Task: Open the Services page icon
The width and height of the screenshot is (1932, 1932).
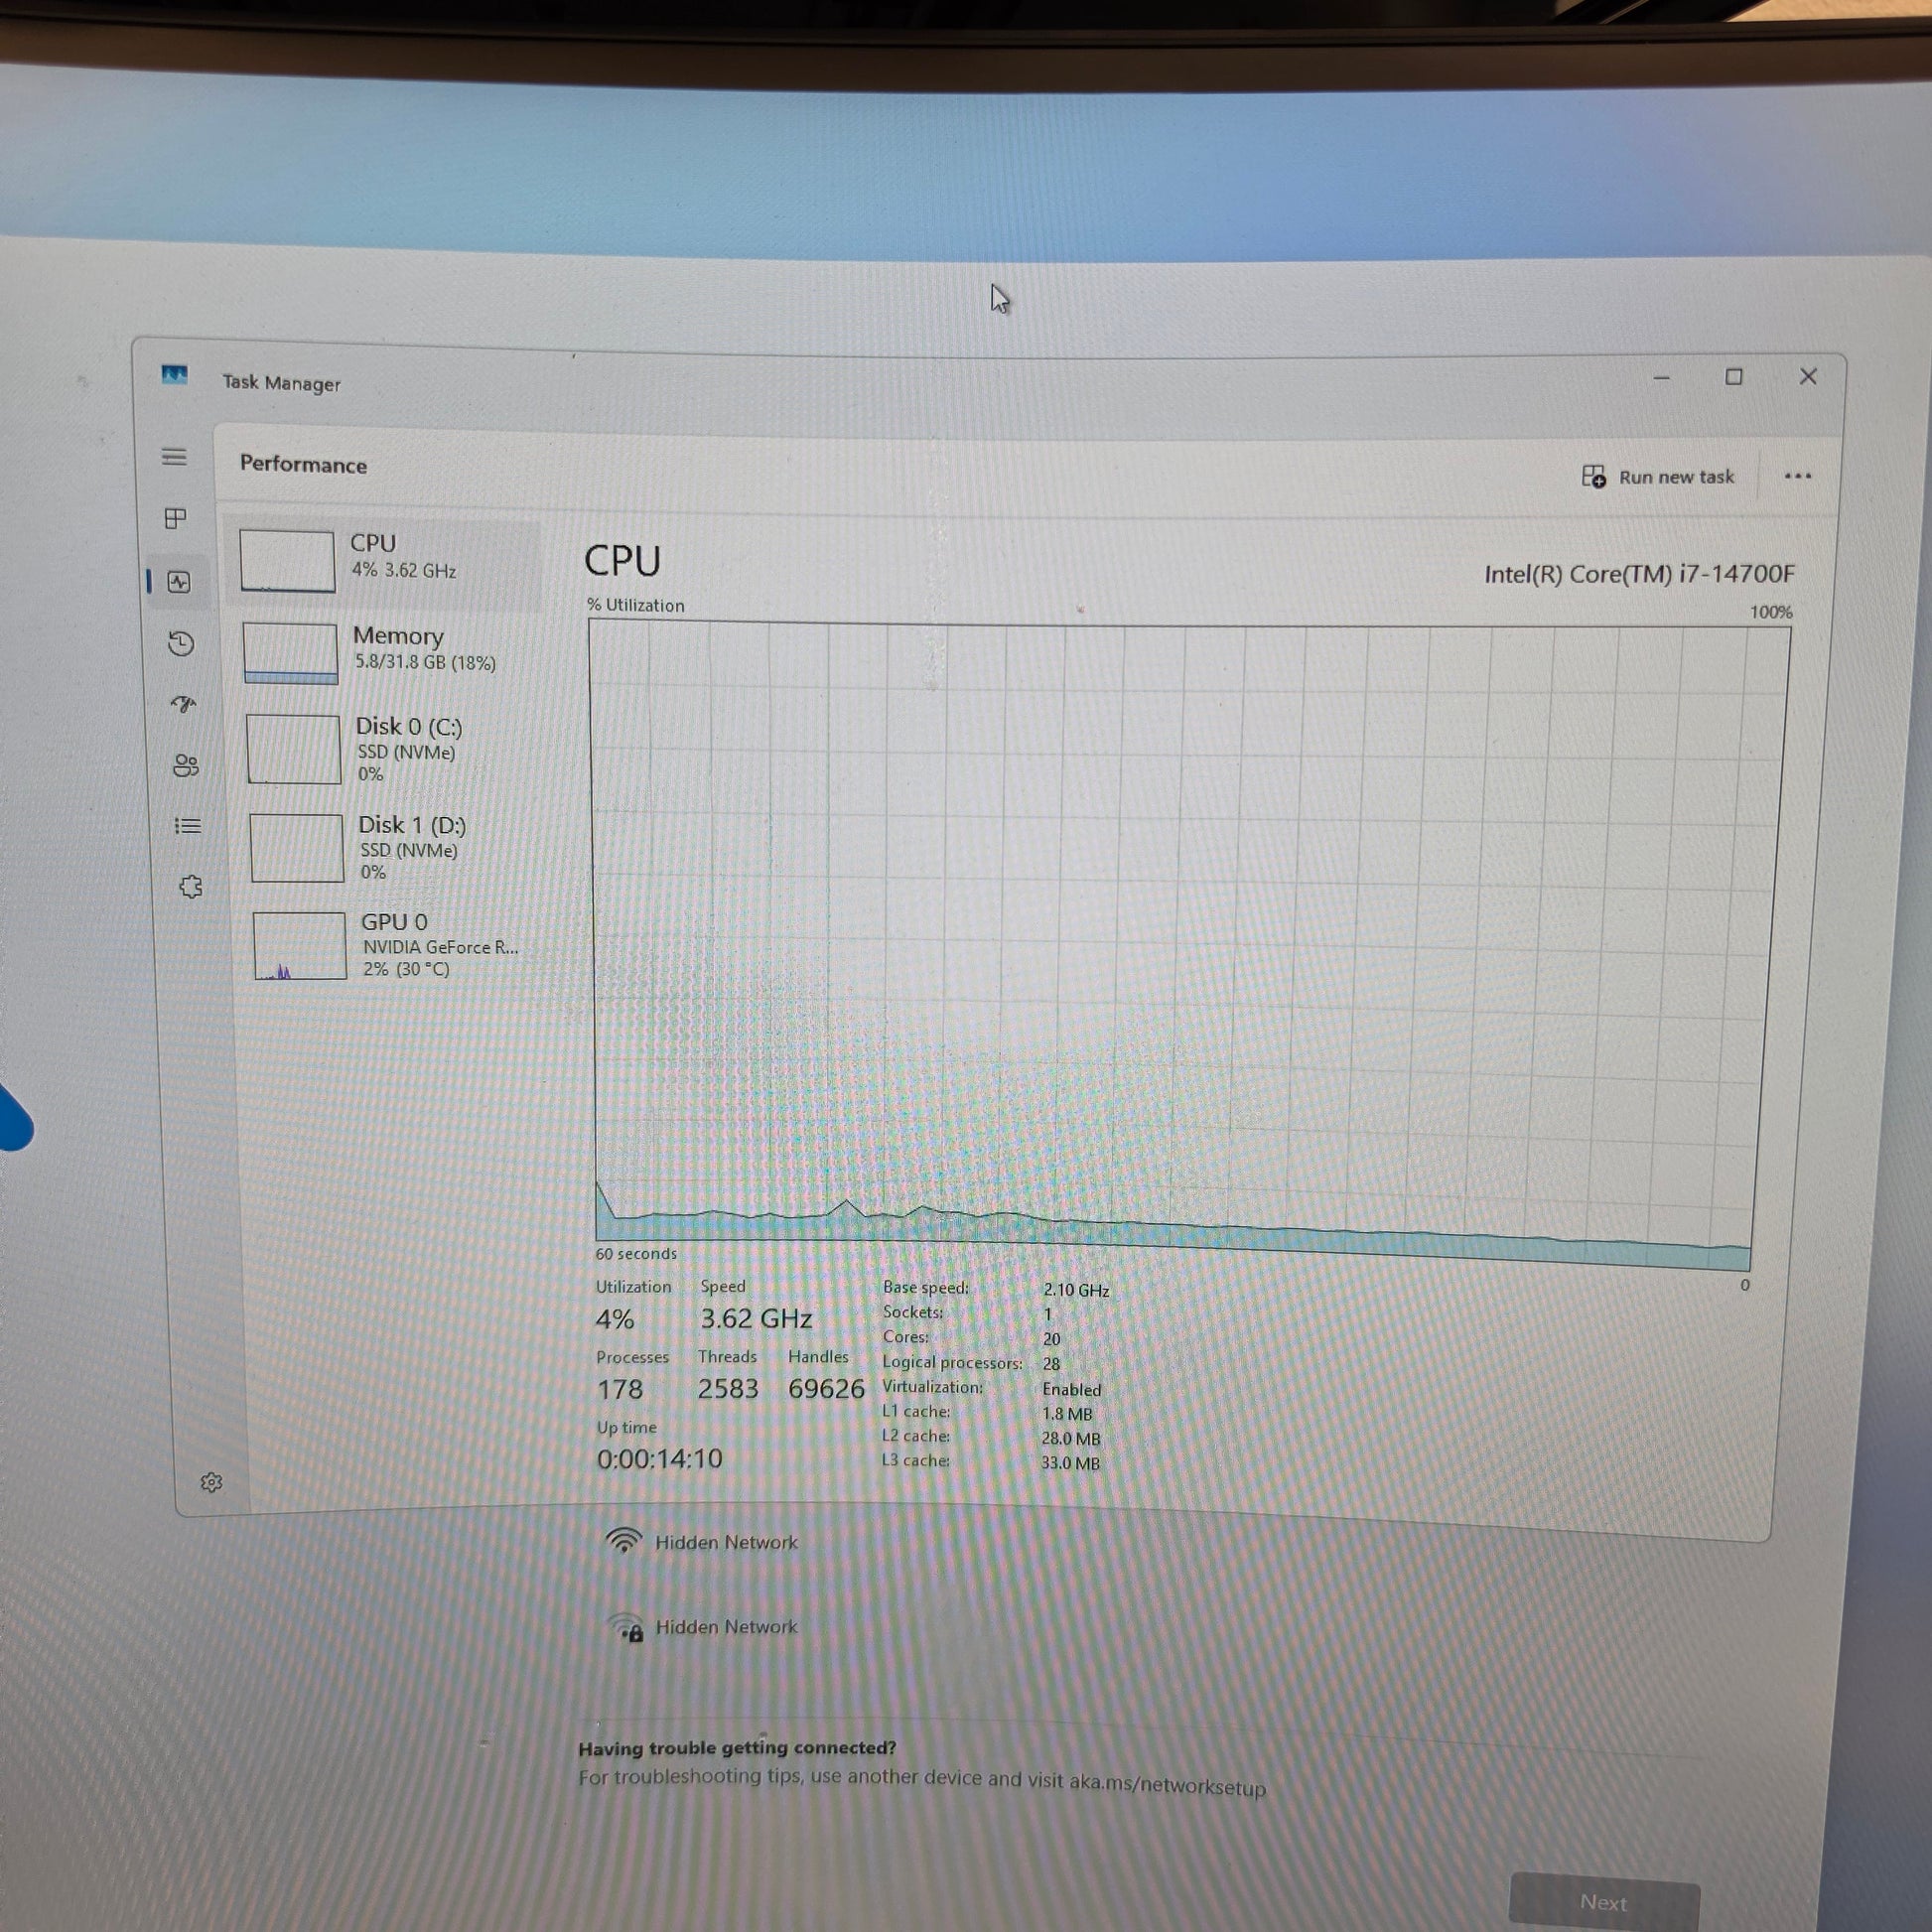Action: click(190, 887)
